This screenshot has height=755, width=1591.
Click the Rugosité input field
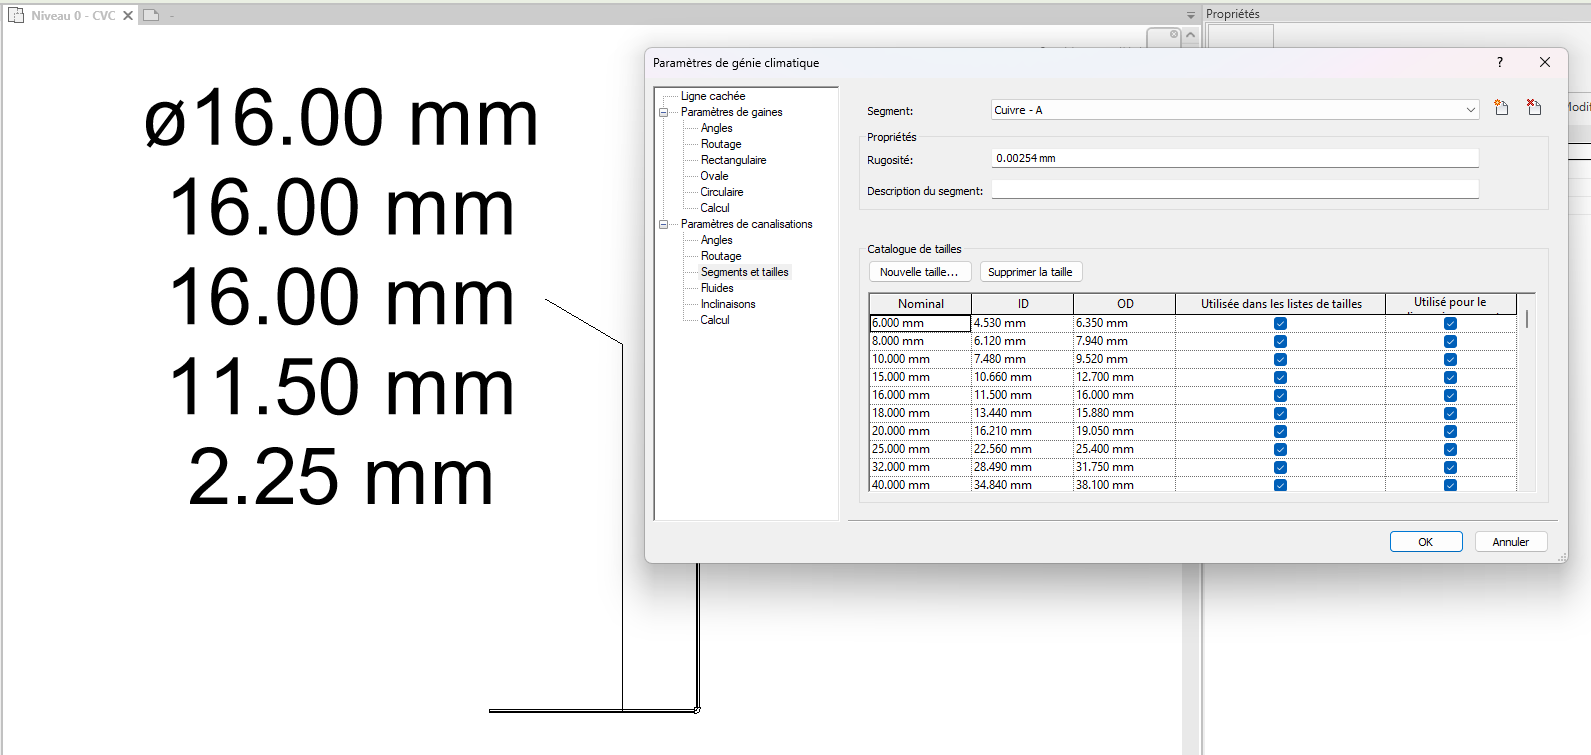pos(1234,158)
